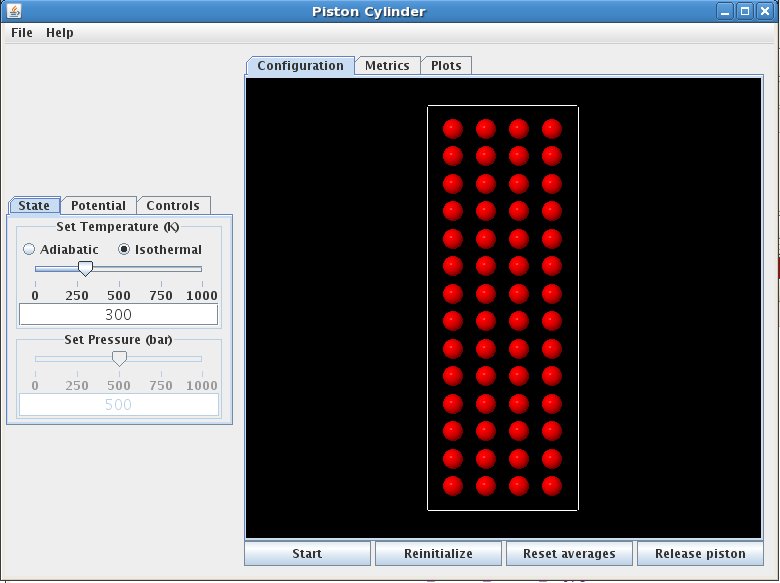
Task: Click the Reinitialize button
Action: (438, 554)
